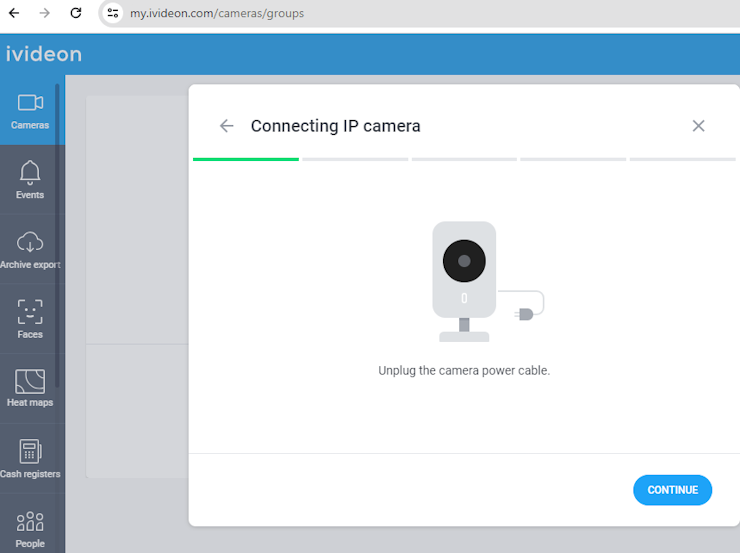This screenshot has height=553, width=740.
Task: Open Cash registers in sidebar
Action: pyautogui.click(x=30, y=458)
